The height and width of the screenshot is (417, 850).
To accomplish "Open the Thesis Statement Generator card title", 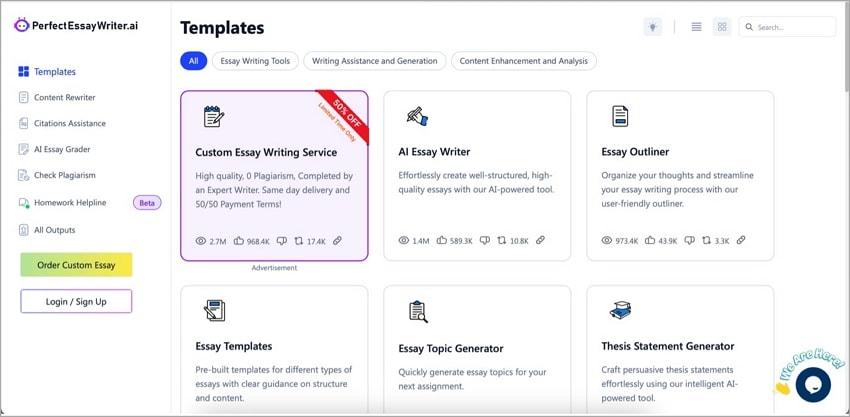I will (668, 346).
